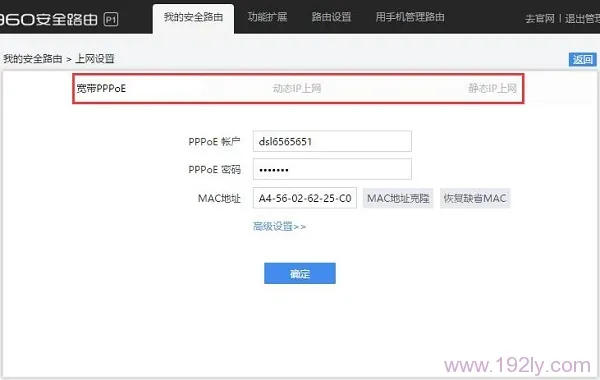This screenshot has width=600, height=380.
Task: Click the 360安全路由 logo
Action: coord(49,20)
